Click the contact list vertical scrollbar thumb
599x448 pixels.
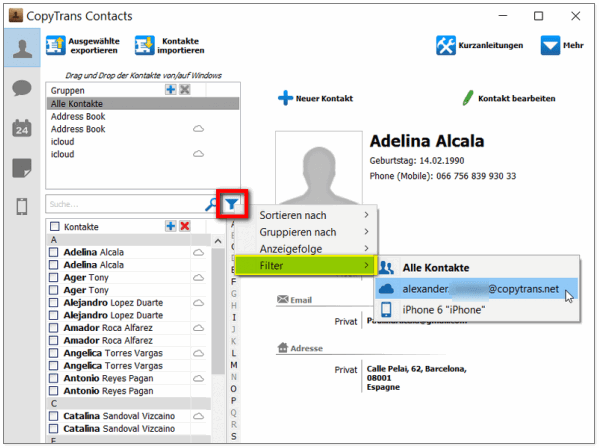coord(218,311)
